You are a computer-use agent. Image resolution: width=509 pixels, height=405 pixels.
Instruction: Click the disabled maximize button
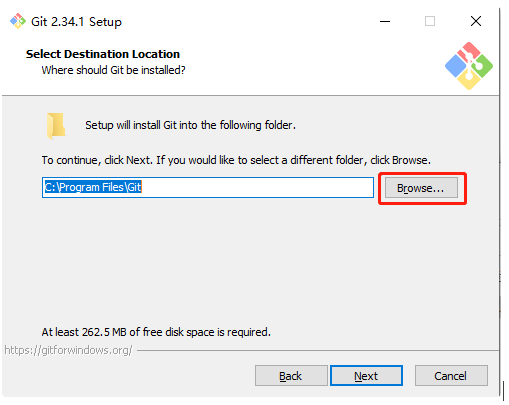430,21
